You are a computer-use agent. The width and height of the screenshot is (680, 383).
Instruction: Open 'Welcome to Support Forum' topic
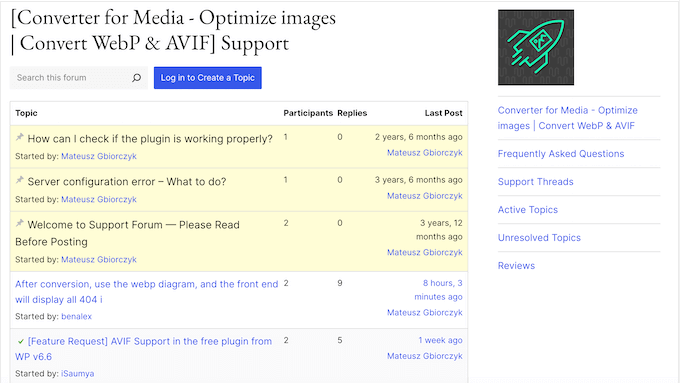[127, 233]
